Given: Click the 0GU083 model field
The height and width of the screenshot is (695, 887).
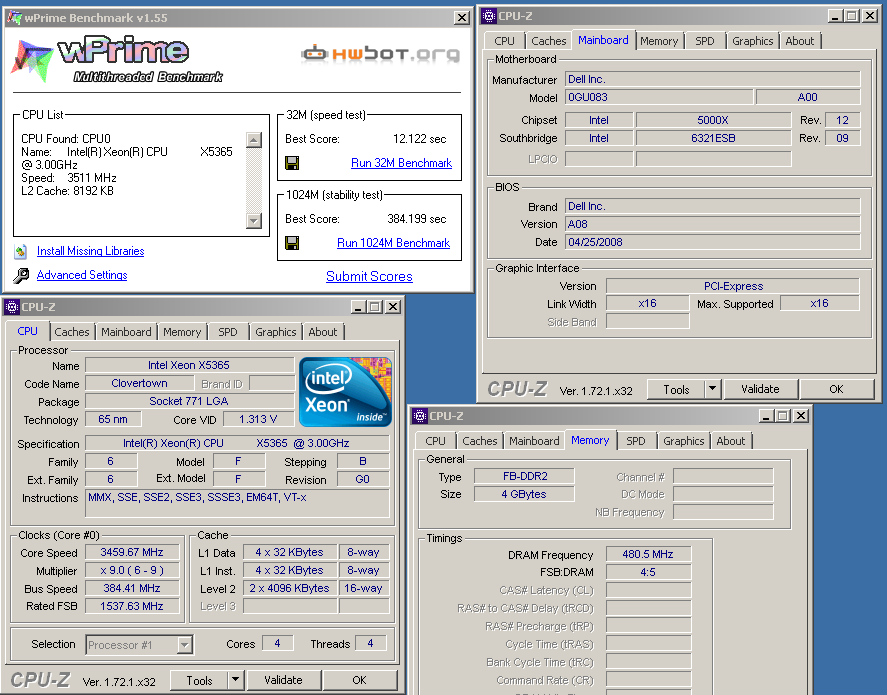Looking at the screenshot, I should [659, 97].
